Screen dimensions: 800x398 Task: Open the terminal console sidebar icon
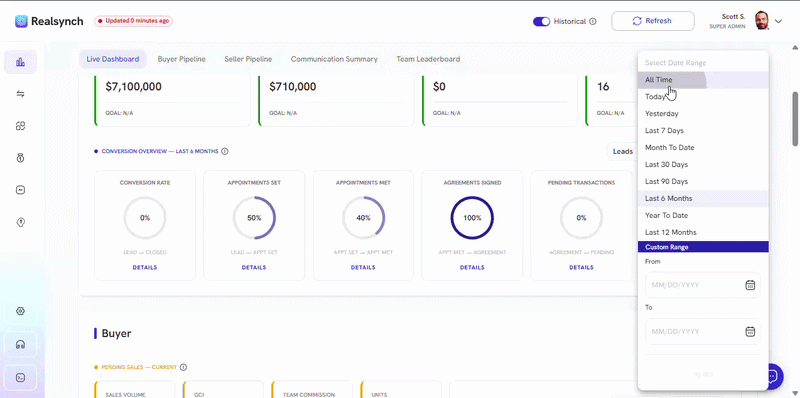click(x=20, y=378)
